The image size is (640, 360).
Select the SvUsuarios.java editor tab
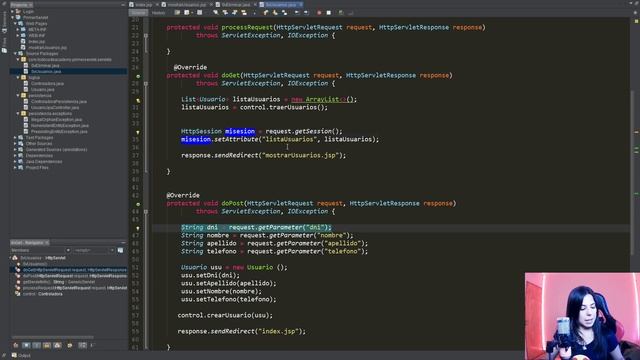[280, 4]
